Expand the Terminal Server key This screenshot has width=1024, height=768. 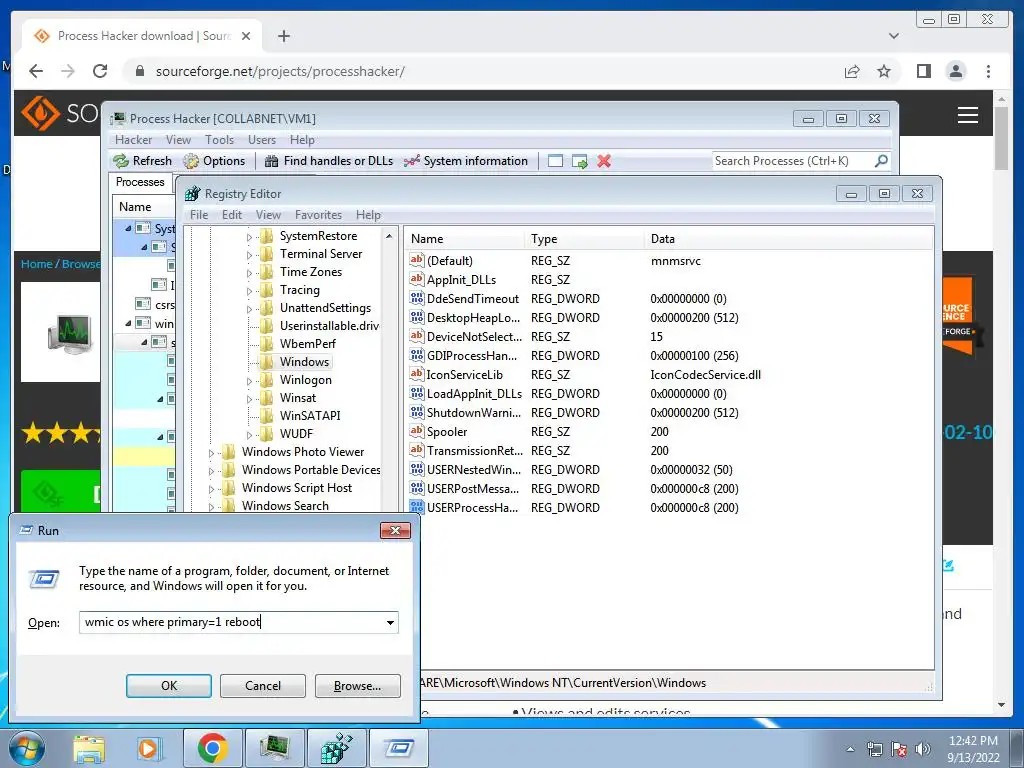pos(249,255)
